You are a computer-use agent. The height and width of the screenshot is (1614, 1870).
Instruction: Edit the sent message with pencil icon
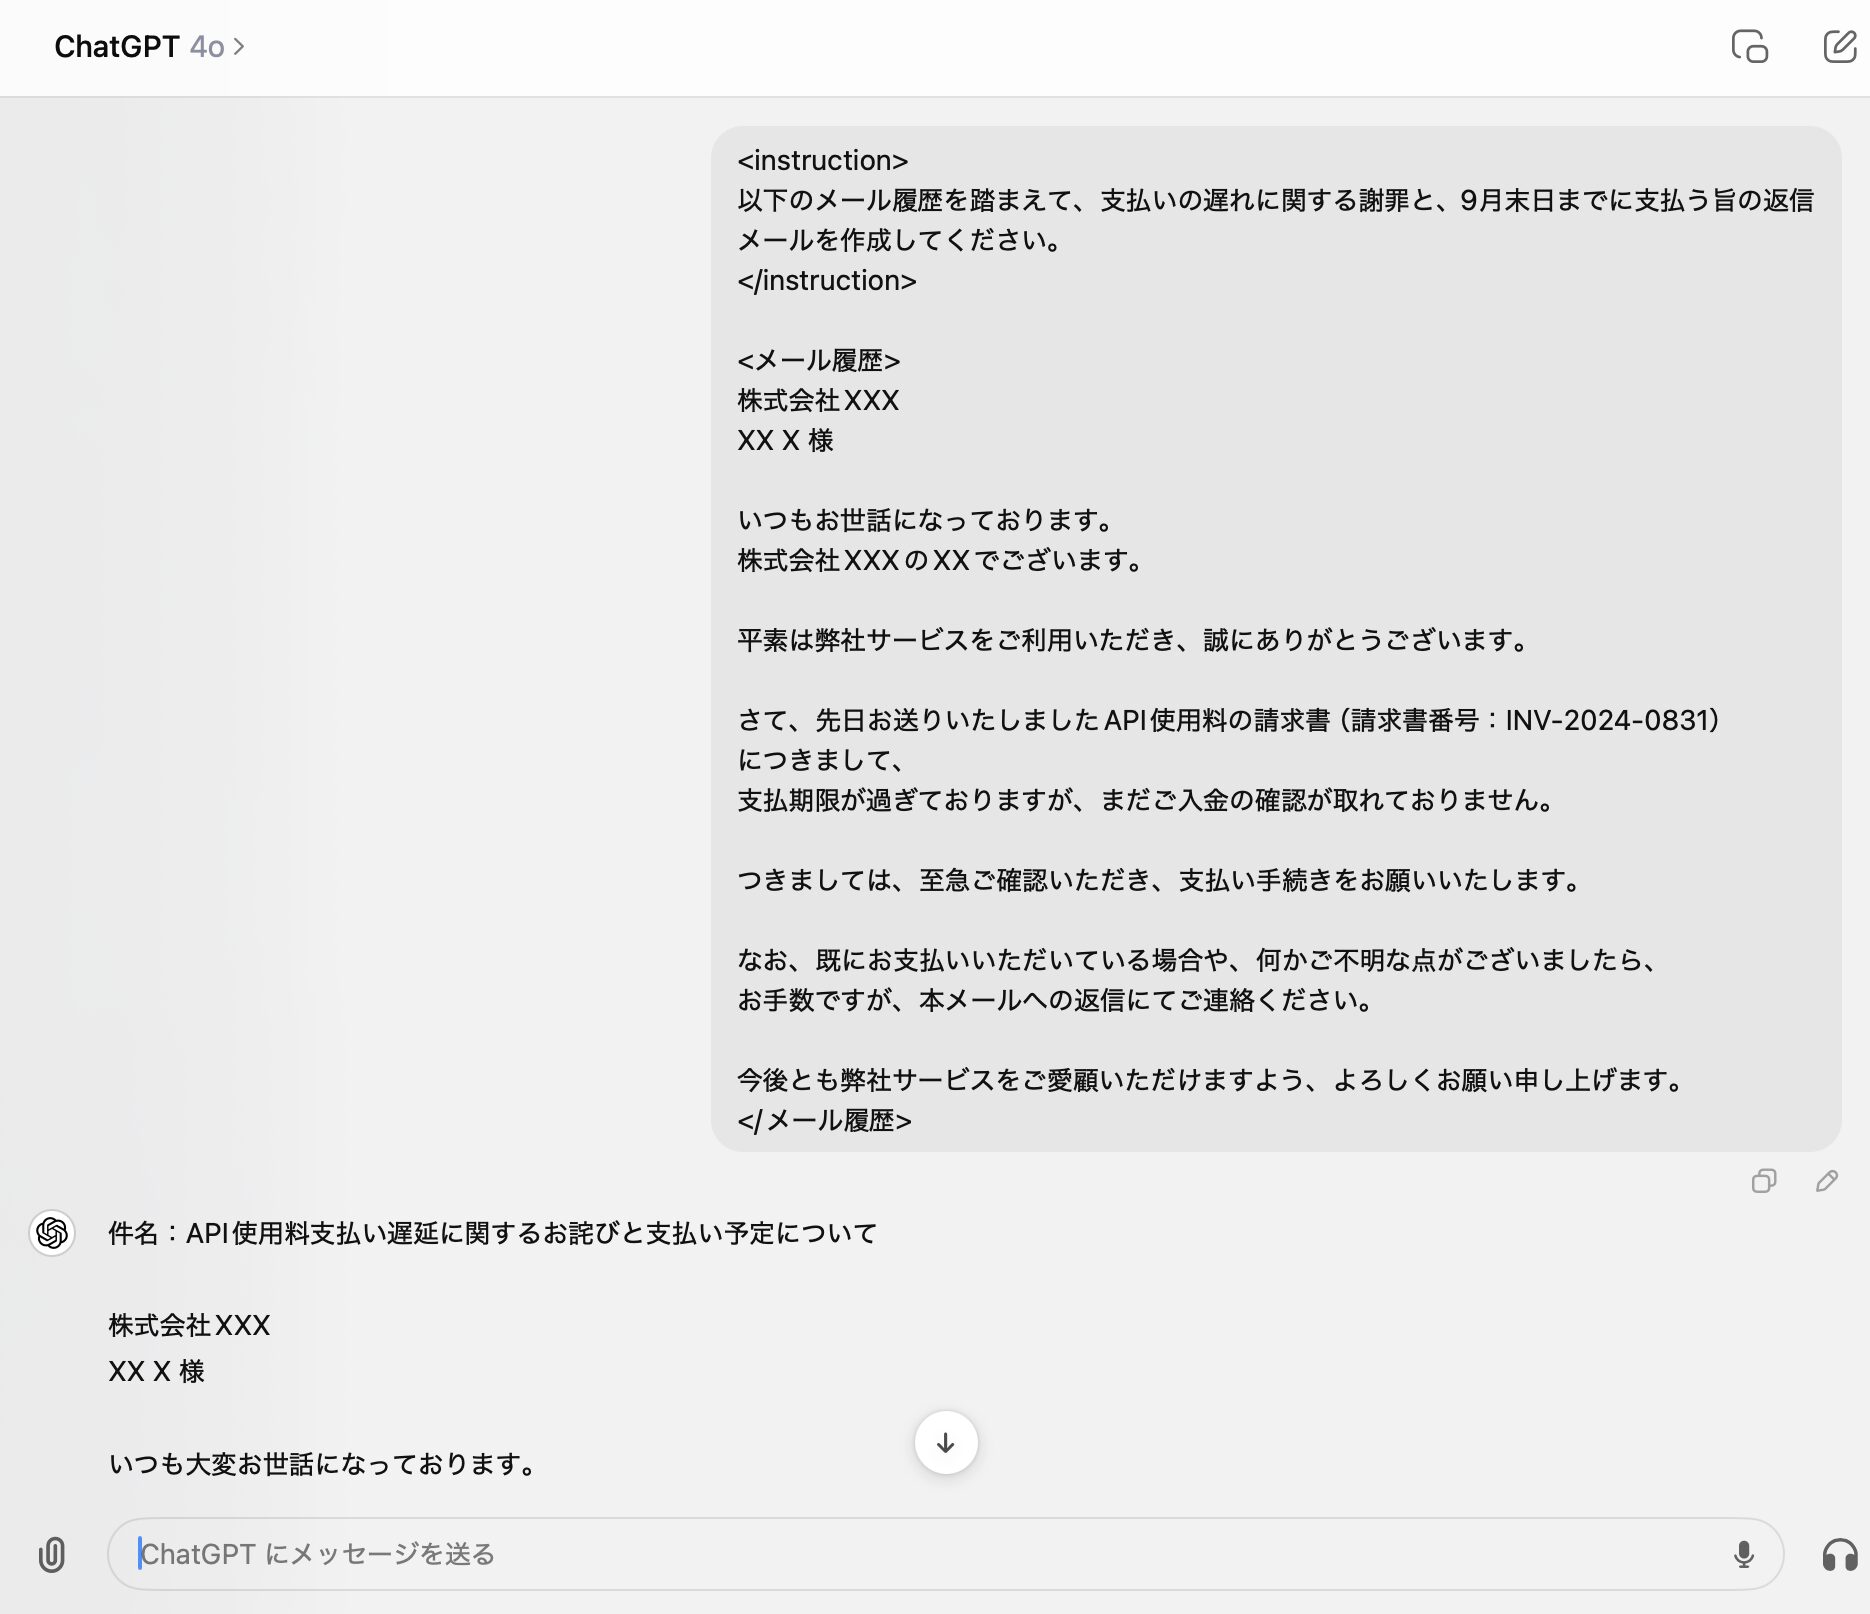pyautogui.click(x=1826, y=1181)
